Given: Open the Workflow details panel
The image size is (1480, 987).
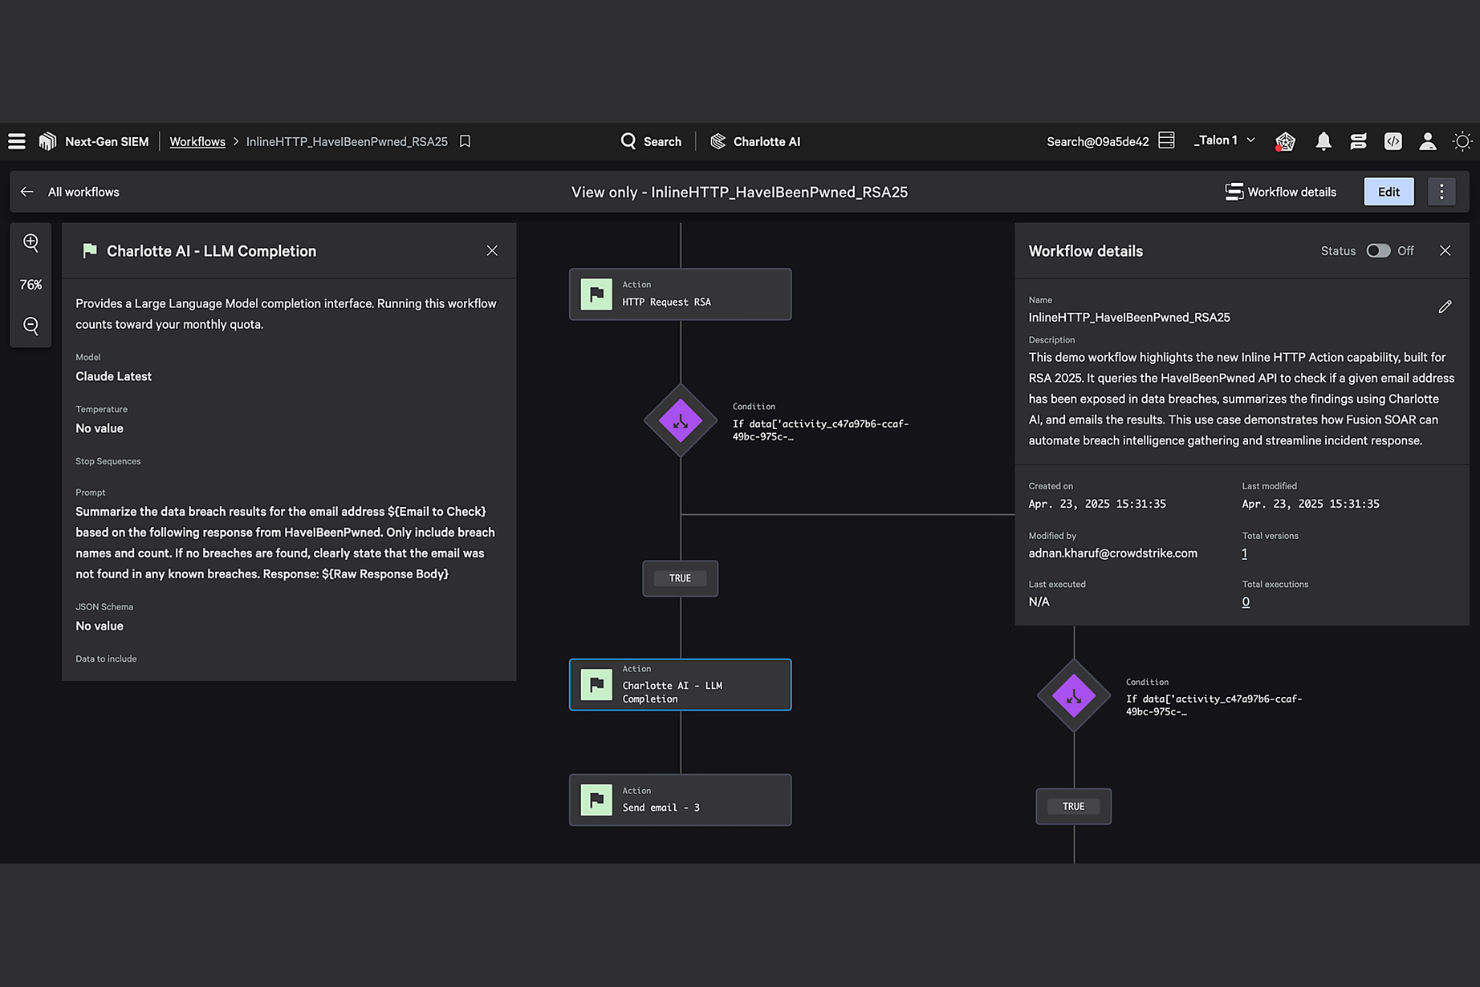Looking at the screenshot, I should [1281, 191].
